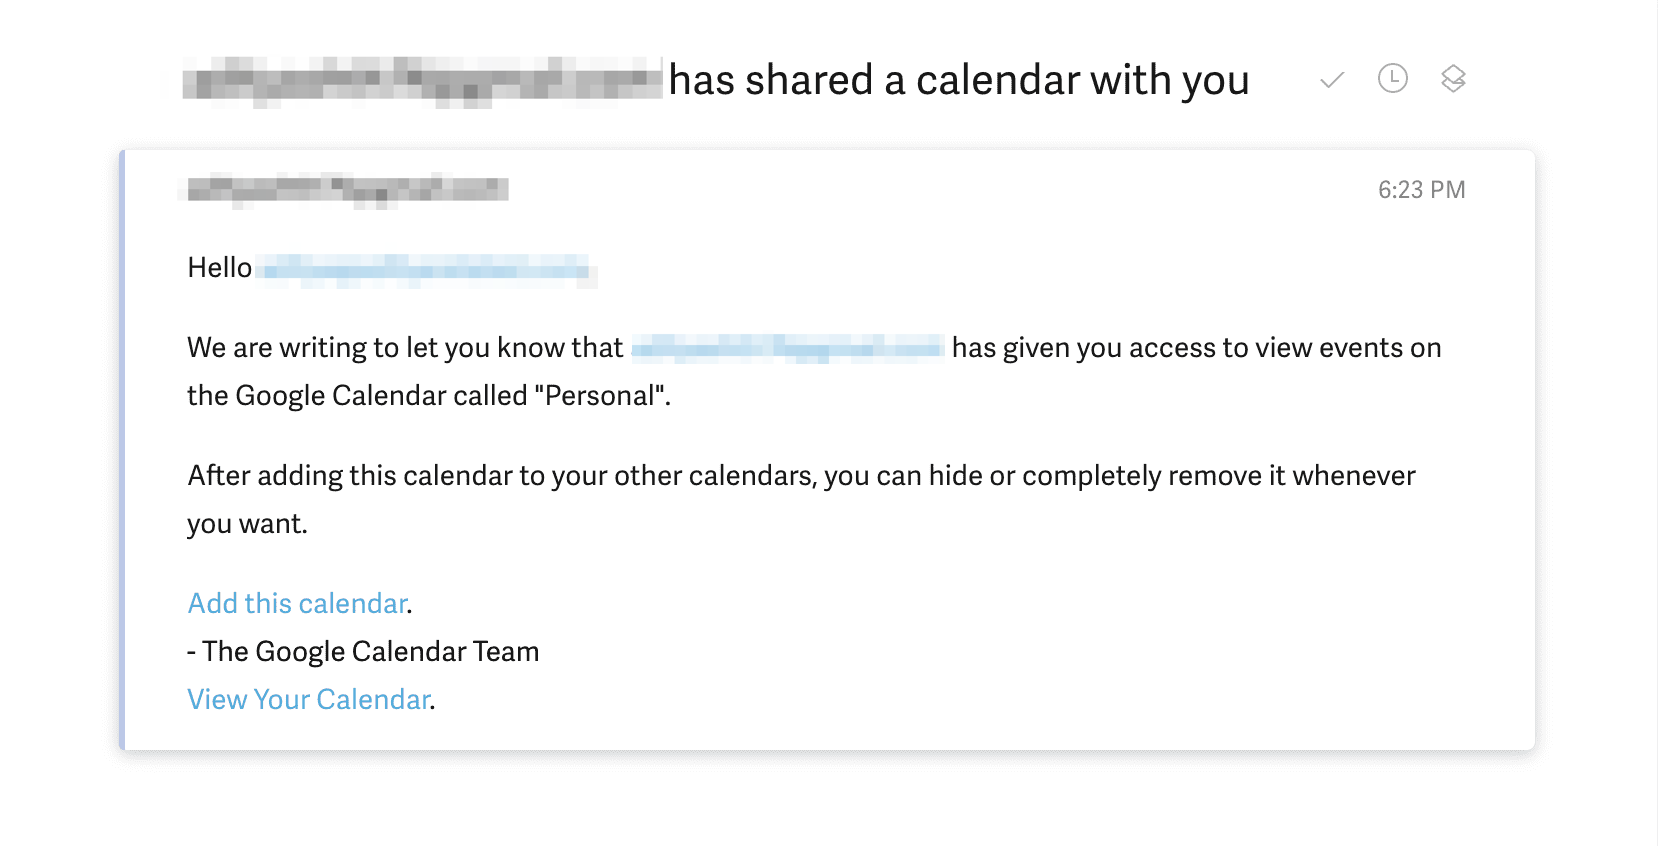Image resolution: width=1658 pixels, height=846 pixels.
Task: Click the blurred name in the subject line
Action: tap(420, 79)
